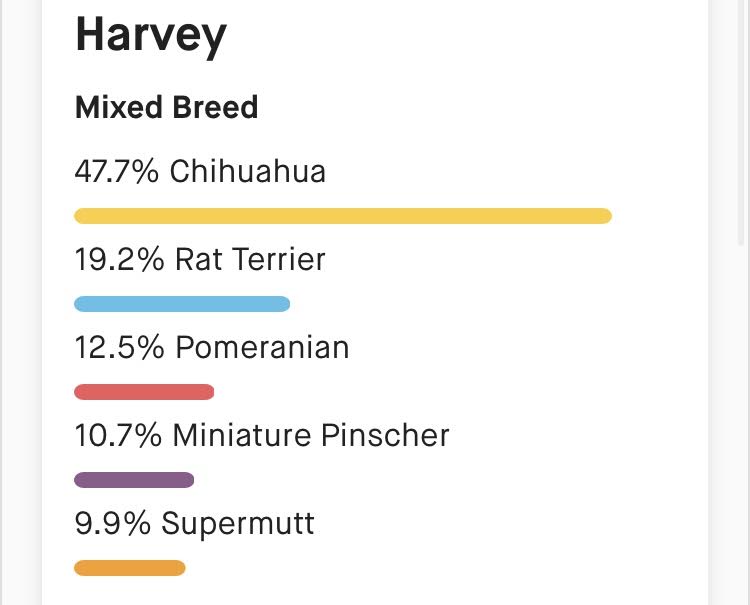Select the Mixed Breed subheading

[166, 107]
